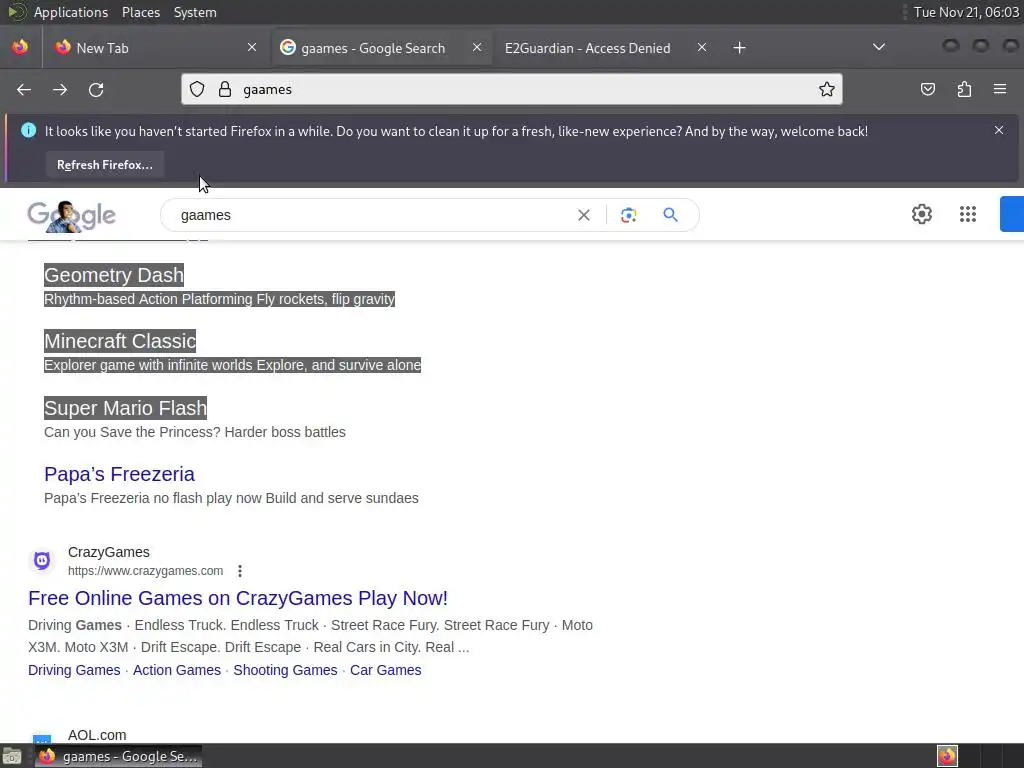Open the Firefox hamburger menu
1024x768 pixels.
pyautogui.click(x=1000, y=89)
